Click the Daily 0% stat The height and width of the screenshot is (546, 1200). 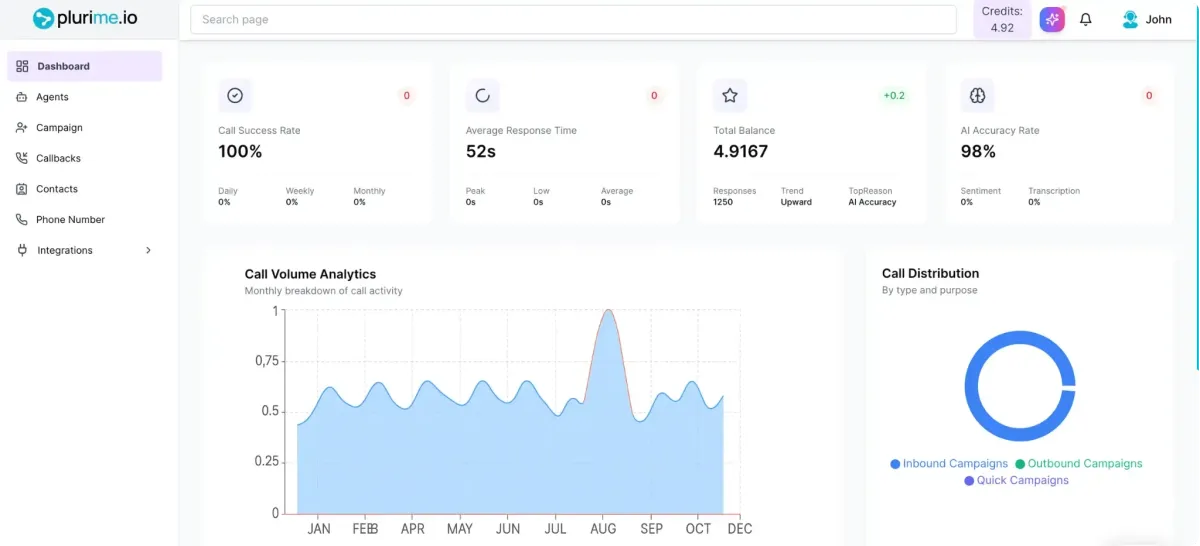coord(228,196)
